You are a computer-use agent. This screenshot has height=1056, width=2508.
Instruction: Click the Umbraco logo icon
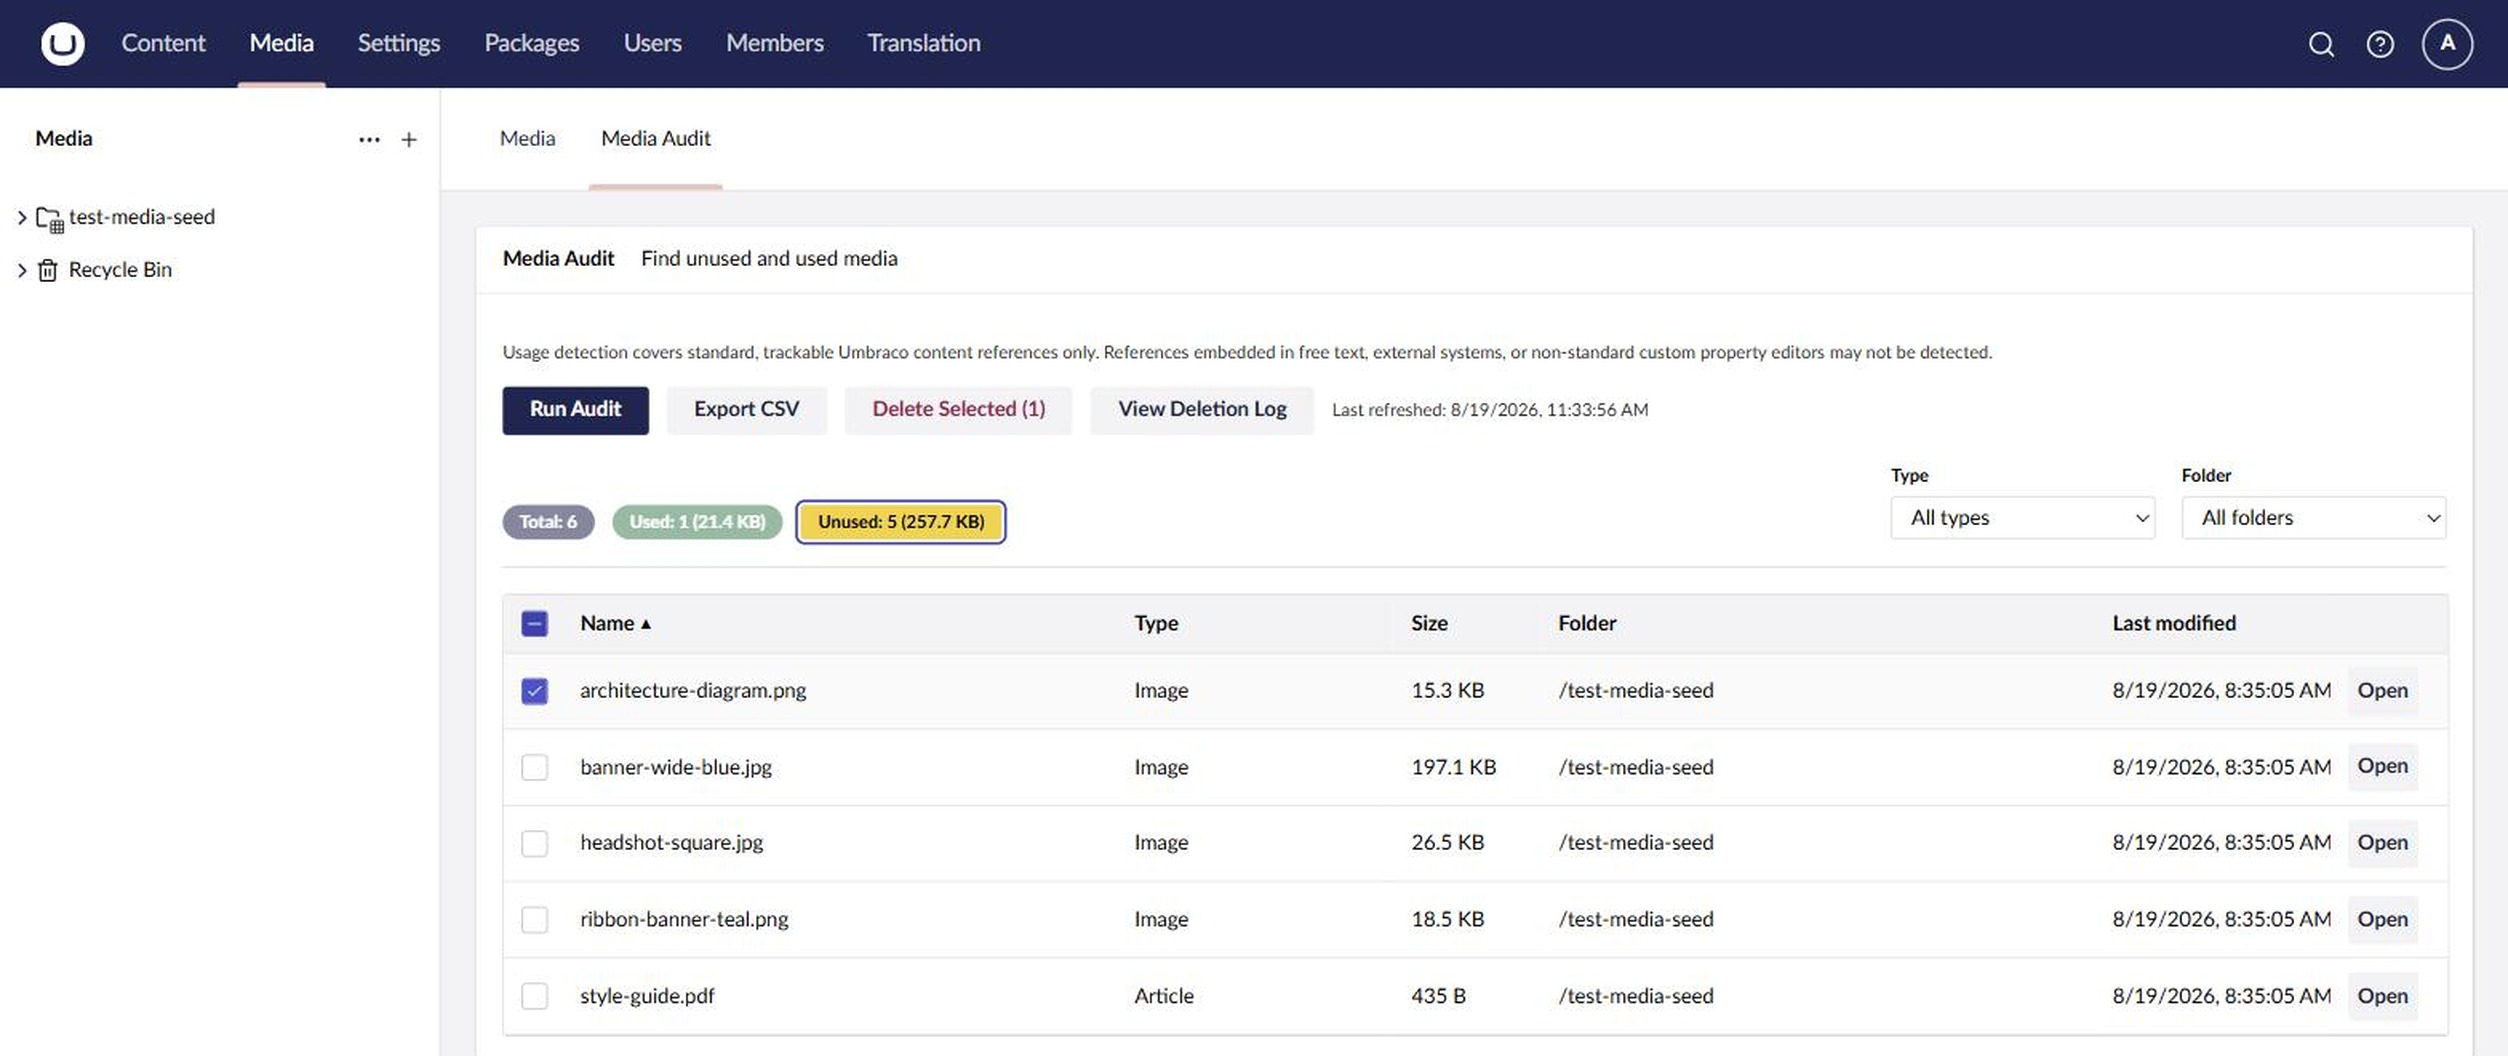pos(62,43)
